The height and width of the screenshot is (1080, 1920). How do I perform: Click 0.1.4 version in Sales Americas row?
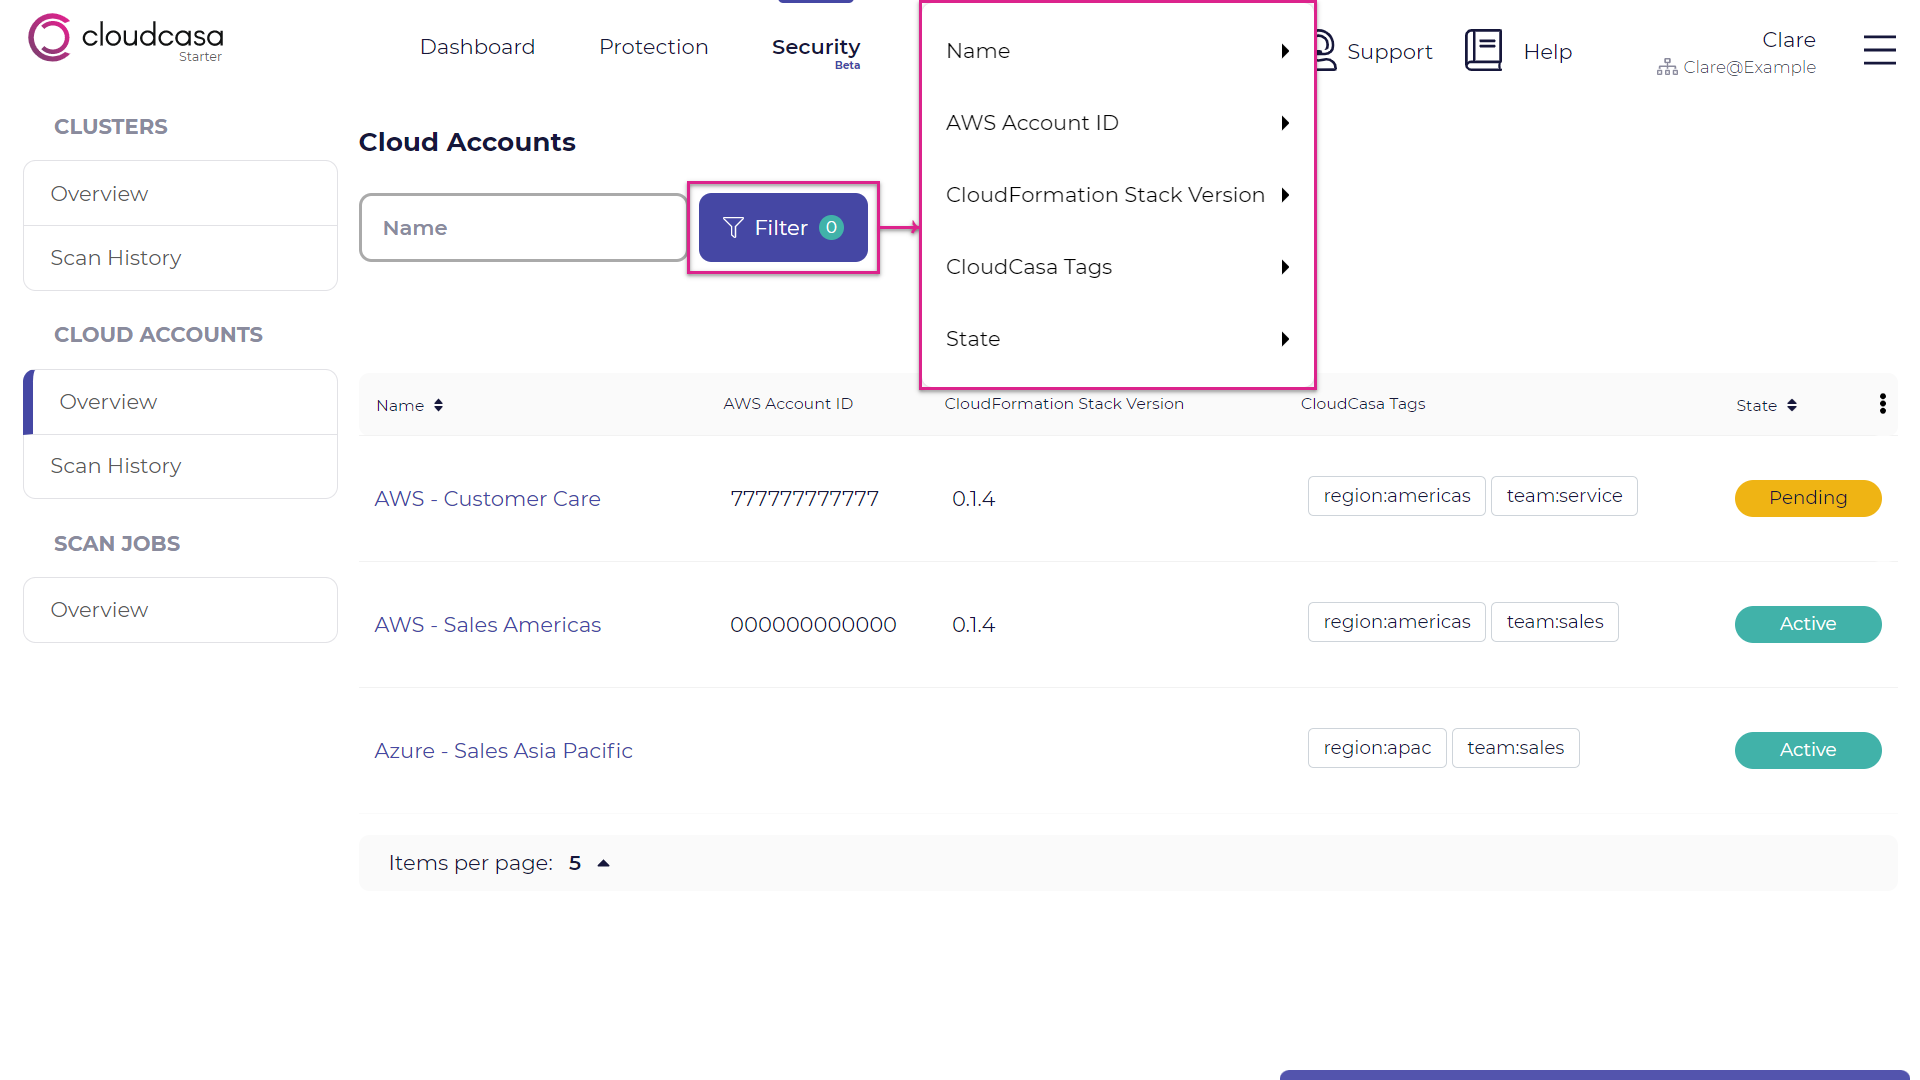[973, 625]
